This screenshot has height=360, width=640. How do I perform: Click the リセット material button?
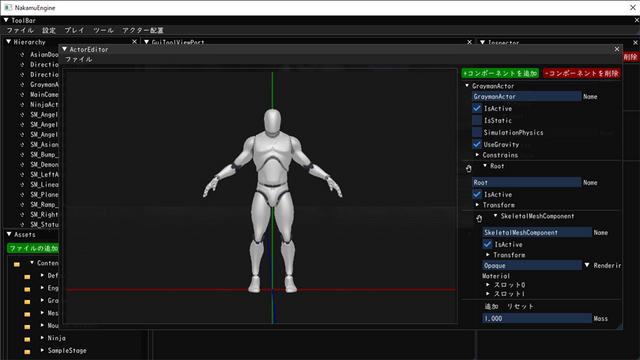tap(520, 307)
